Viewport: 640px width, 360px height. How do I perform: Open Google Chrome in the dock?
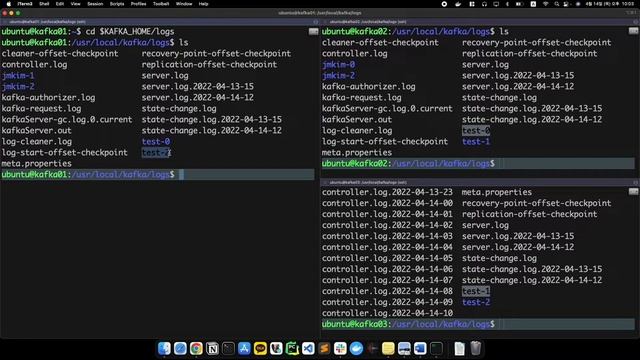pyautogui.click(x=196, y=349)
